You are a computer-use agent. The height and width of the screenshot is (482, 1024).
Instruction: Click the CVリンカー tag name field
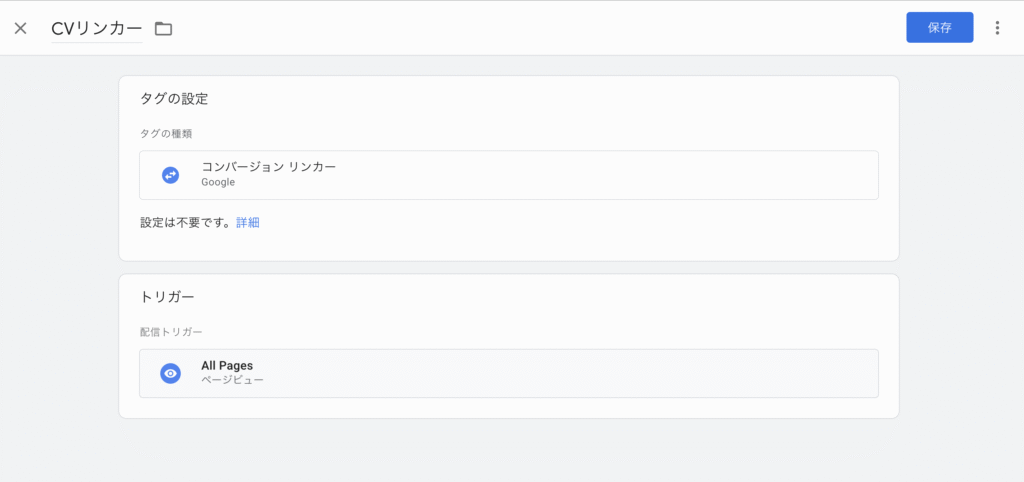96,28
